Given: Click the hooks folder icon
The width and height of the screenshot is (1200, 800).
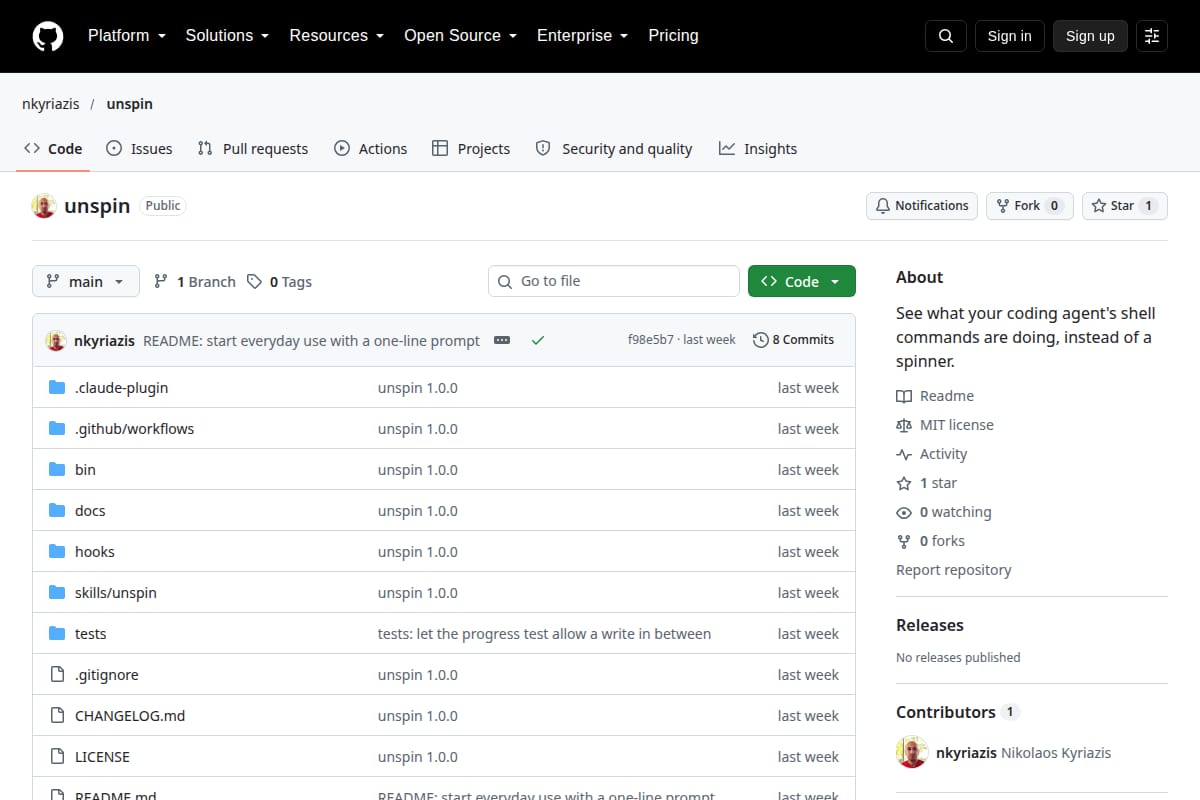Looking at the screenshot, I should coord(57,552).
